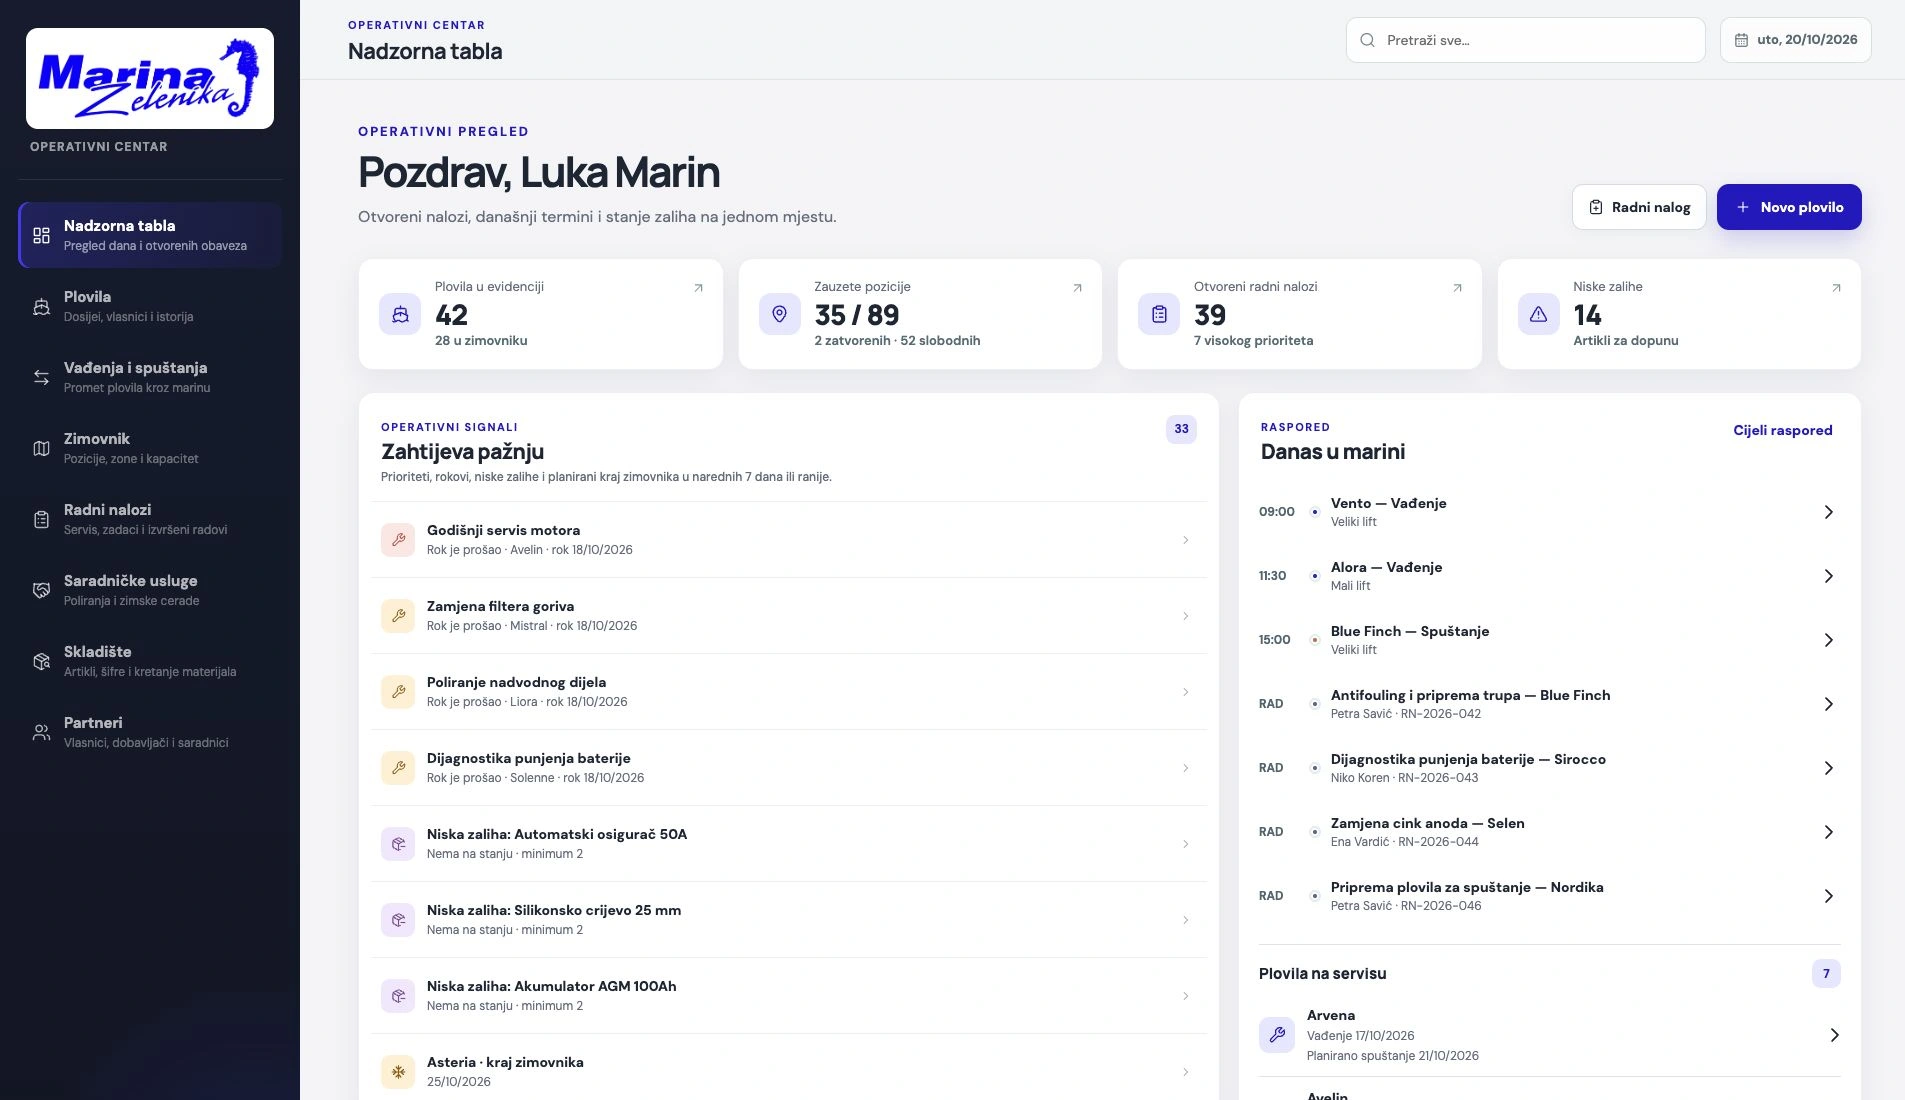Open Partneri section in sidebar
1905x1100 pixels.
[150, 732]
